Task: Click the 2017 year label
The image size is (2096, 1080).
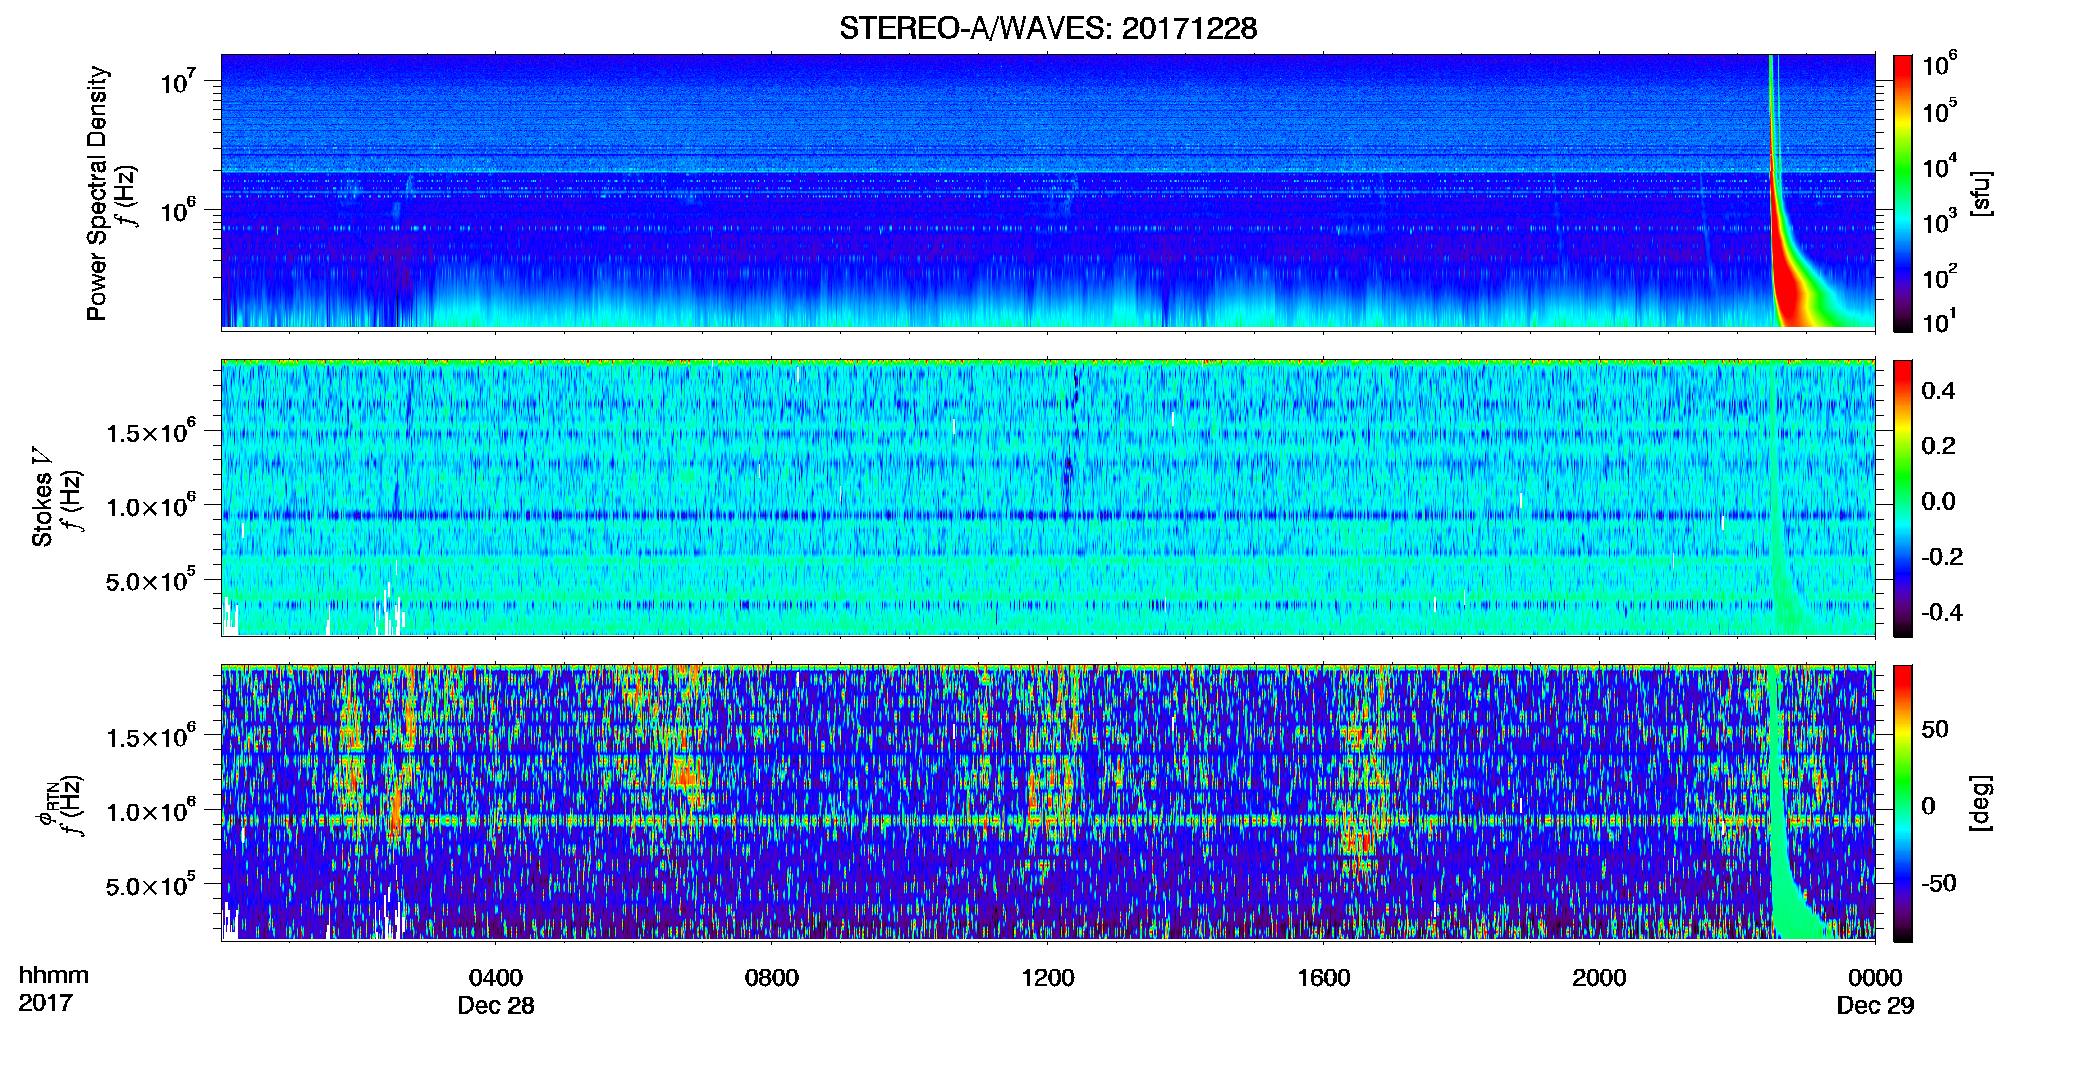Action: [x=45, y=1003]
